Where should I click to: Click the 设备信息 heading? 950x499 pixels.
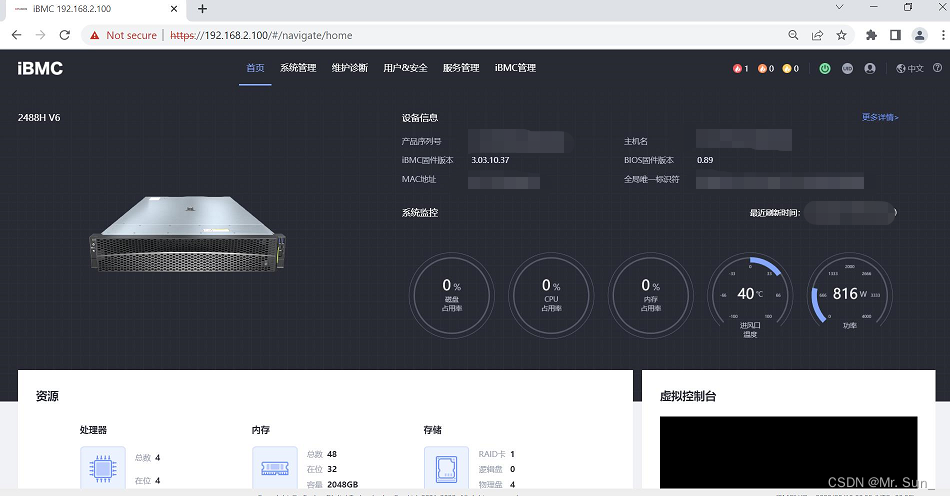[x=420, y=117]
